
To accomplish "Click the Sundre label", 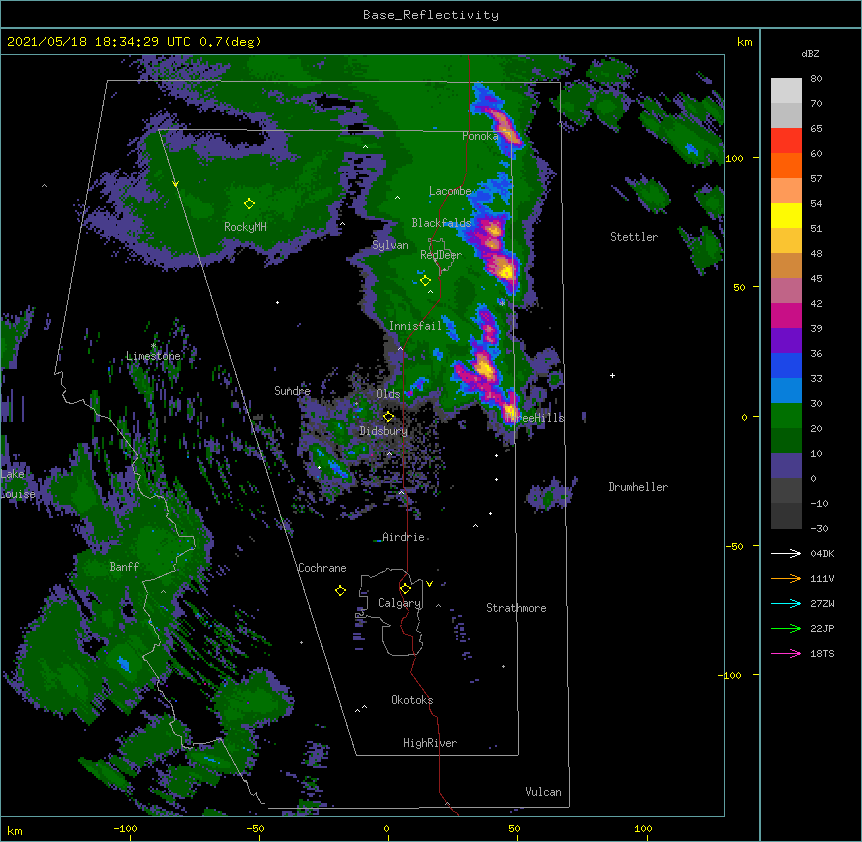I will tap(292, 391).
